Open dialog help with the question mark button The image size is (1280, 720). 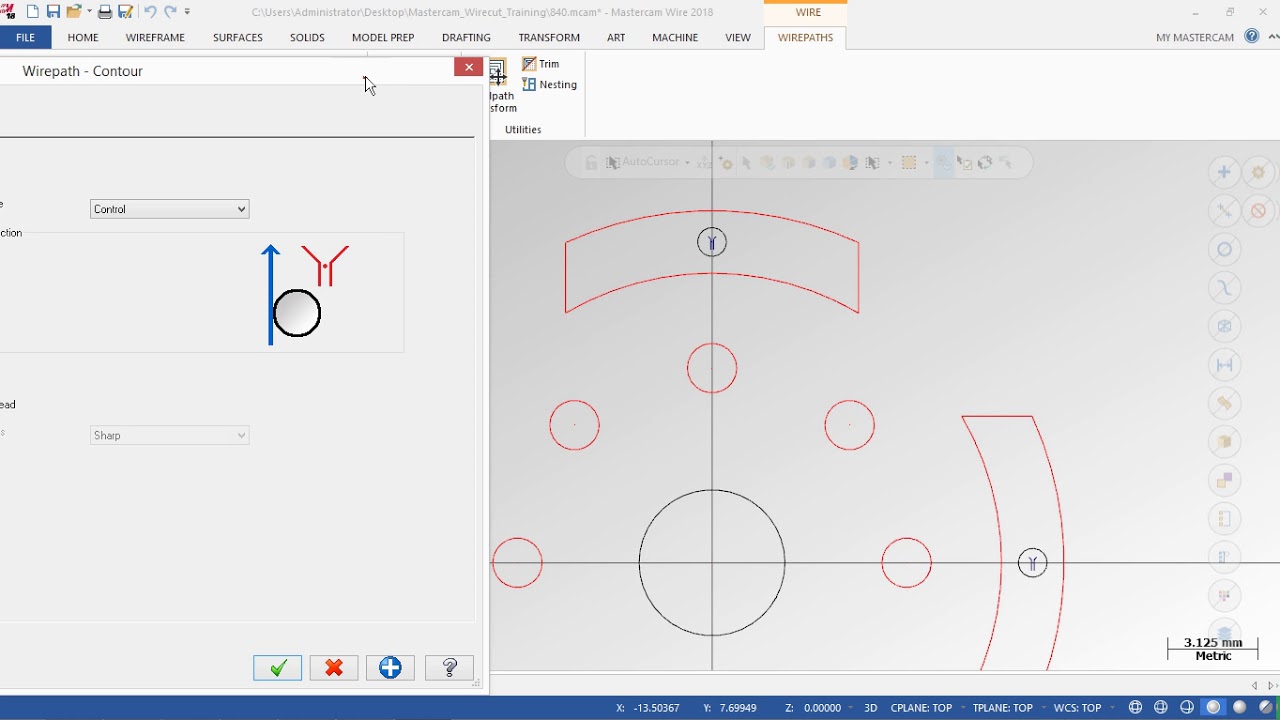click(449, 668)
